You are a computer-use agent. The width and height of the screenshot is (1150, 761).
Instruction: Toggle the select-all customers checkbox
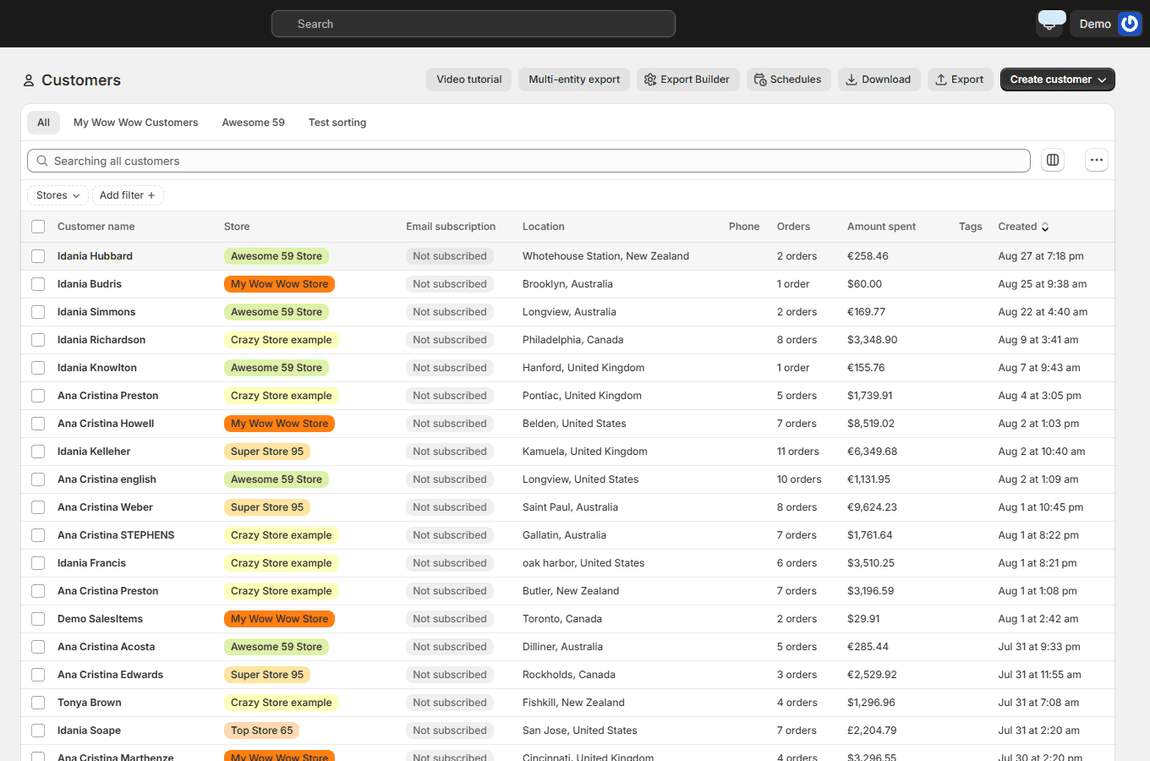38,227
